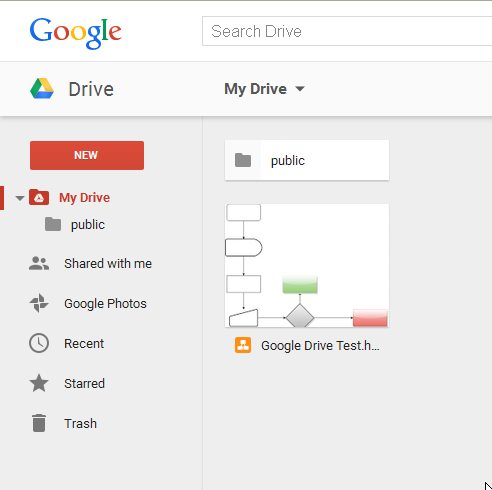Click the red My Drive sidebar icon

pos(39,197)
